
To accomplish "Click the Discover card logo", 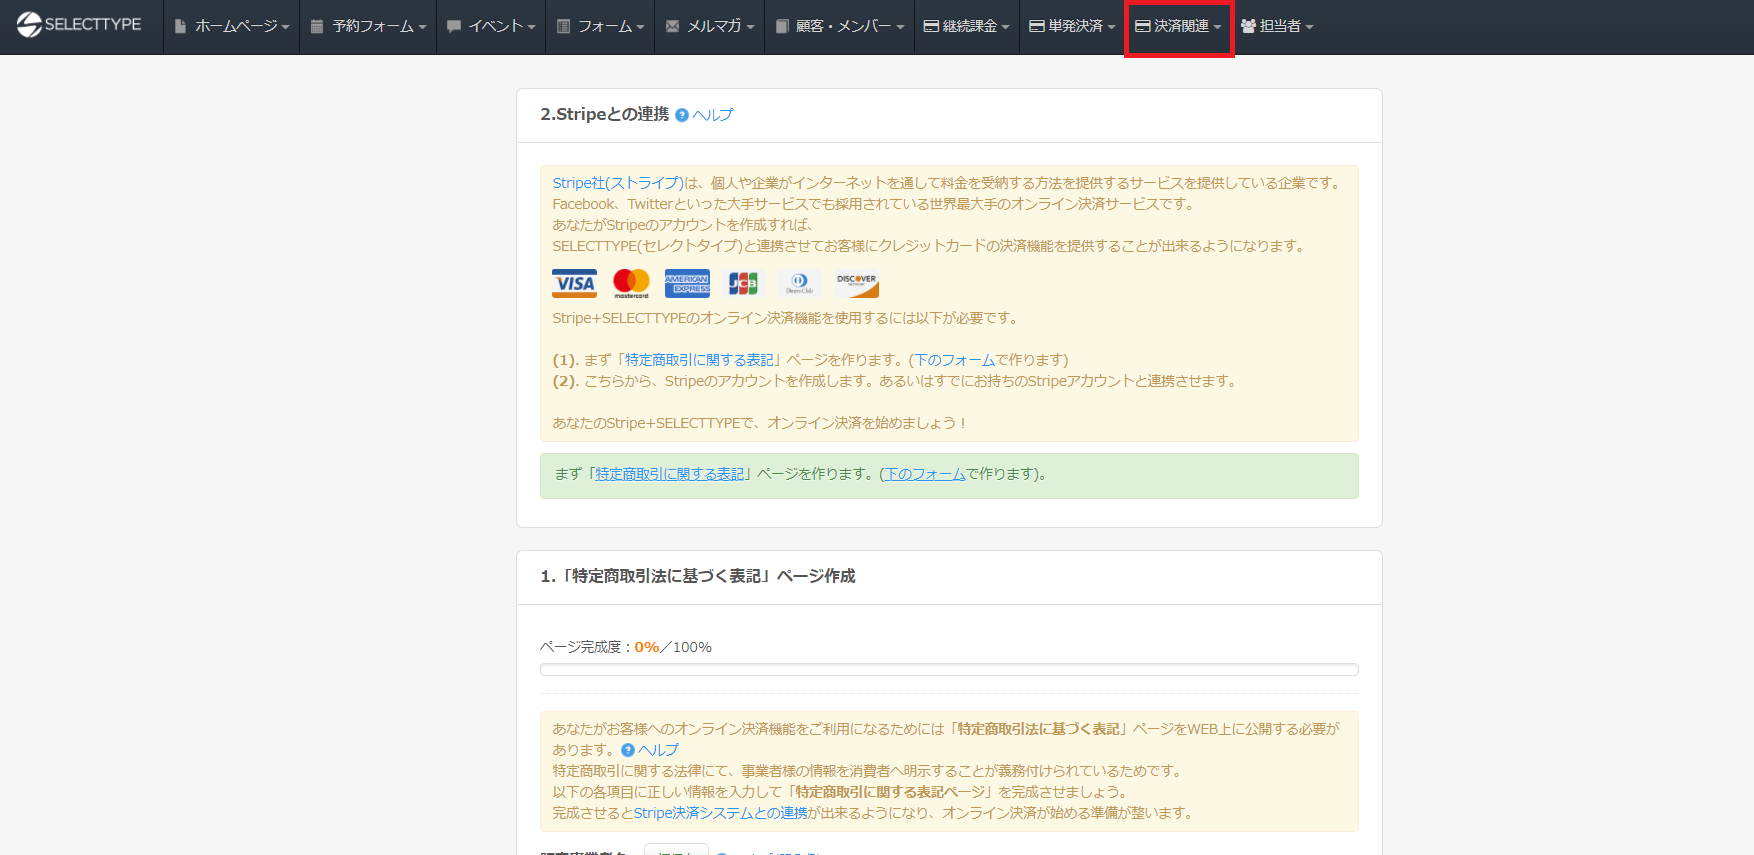I will 857,283.
